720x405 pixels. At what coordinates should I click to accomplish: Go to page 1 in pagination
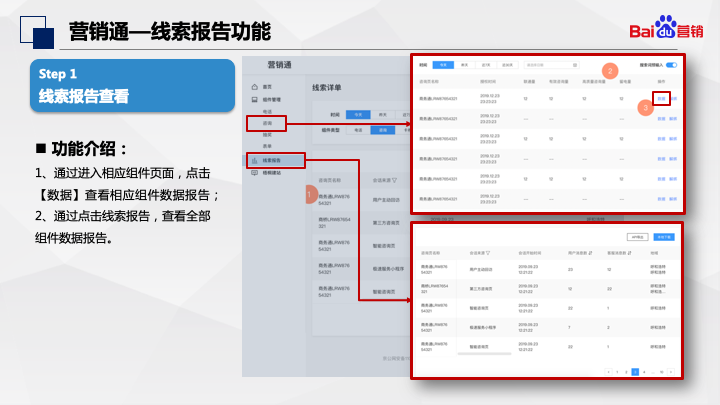[617, 372]
